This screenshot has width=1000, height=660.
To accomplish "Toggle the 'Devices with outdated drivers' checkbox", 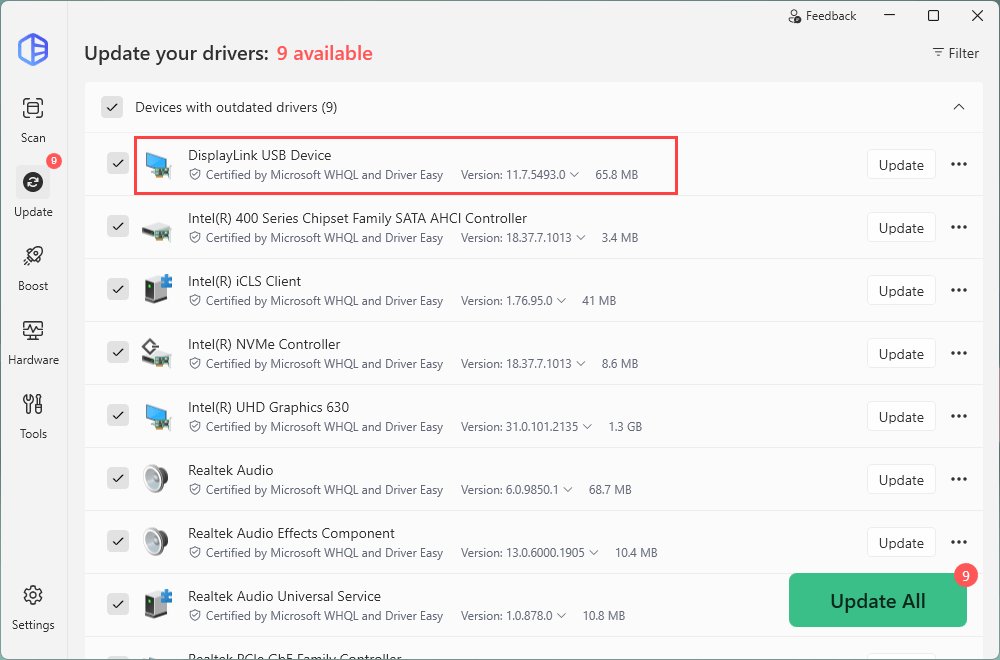I will click(112, 107).
